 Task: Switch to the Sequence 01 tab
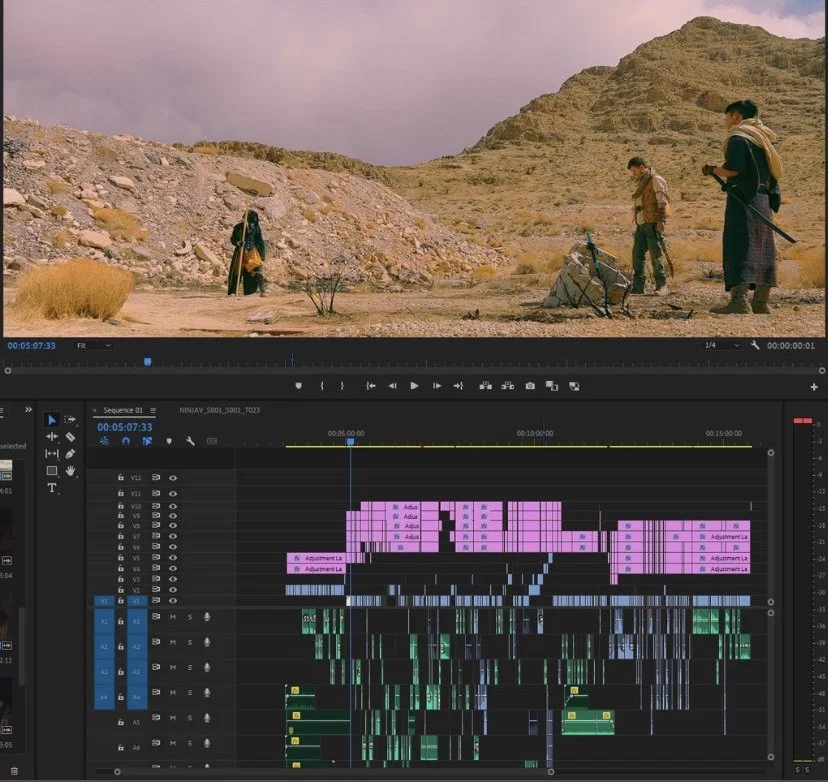click(x=123, y=410)
